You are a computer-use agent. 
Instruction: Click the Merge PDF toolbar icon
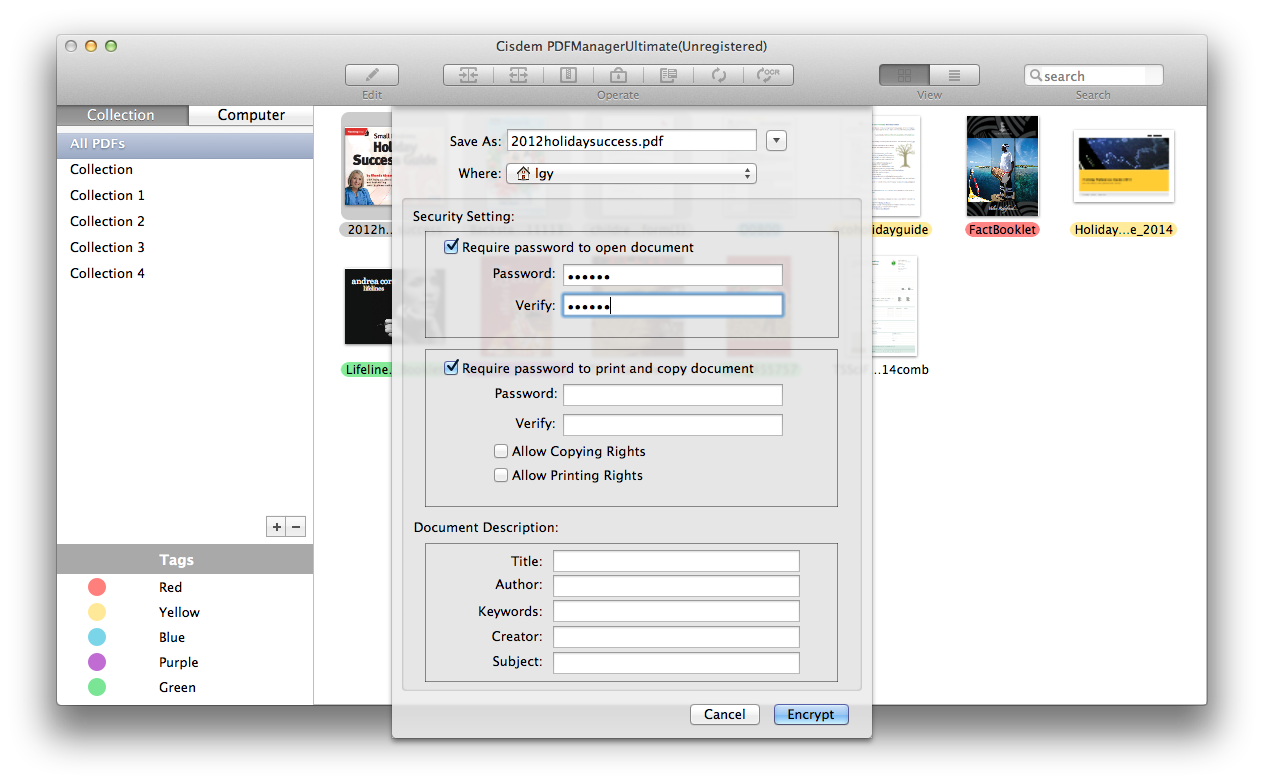468,75
